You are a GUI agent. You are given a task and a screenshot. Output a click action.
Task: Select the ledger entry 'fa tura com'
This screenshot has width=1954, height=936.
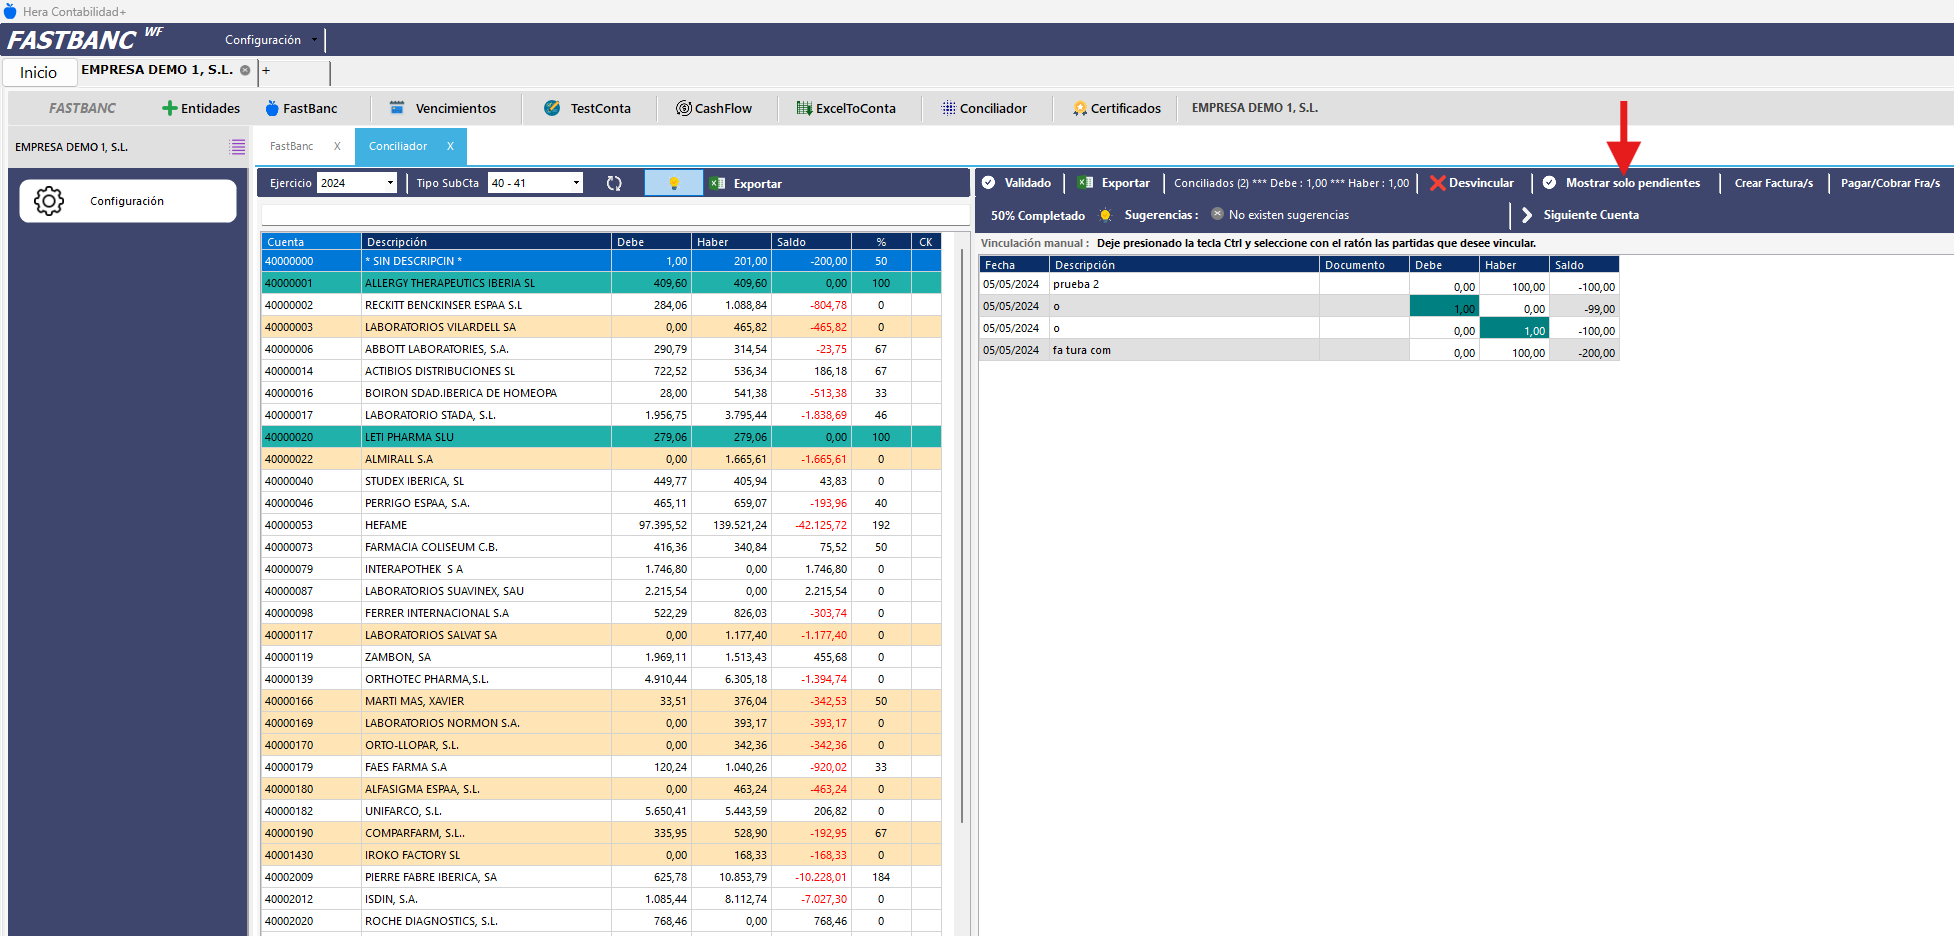tap(1299, 350)
